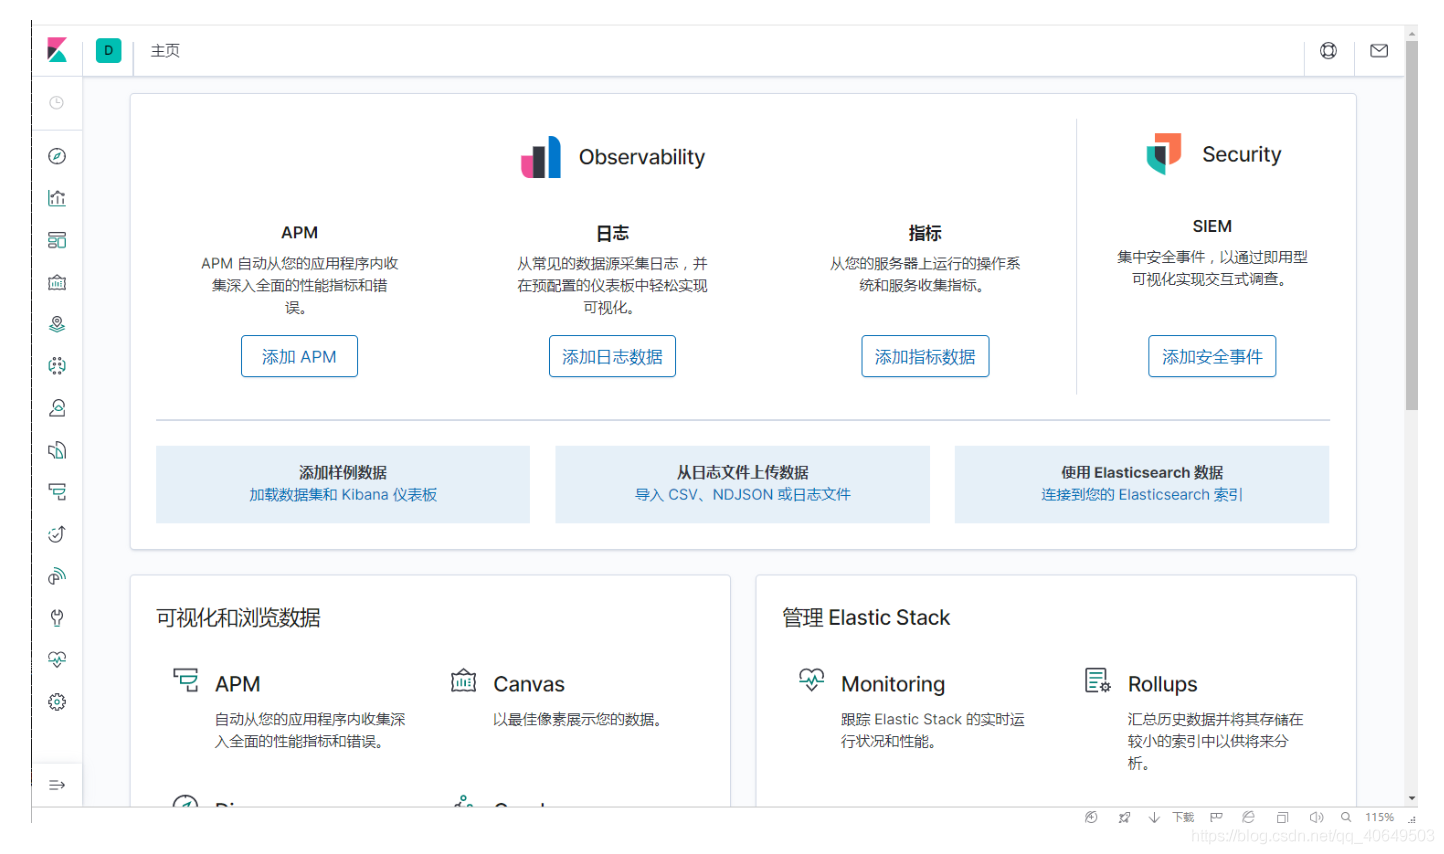Click the scrollbar down arrow
The height and width of the screenshot is (854, 1444).
click(x=1411, y=798)
